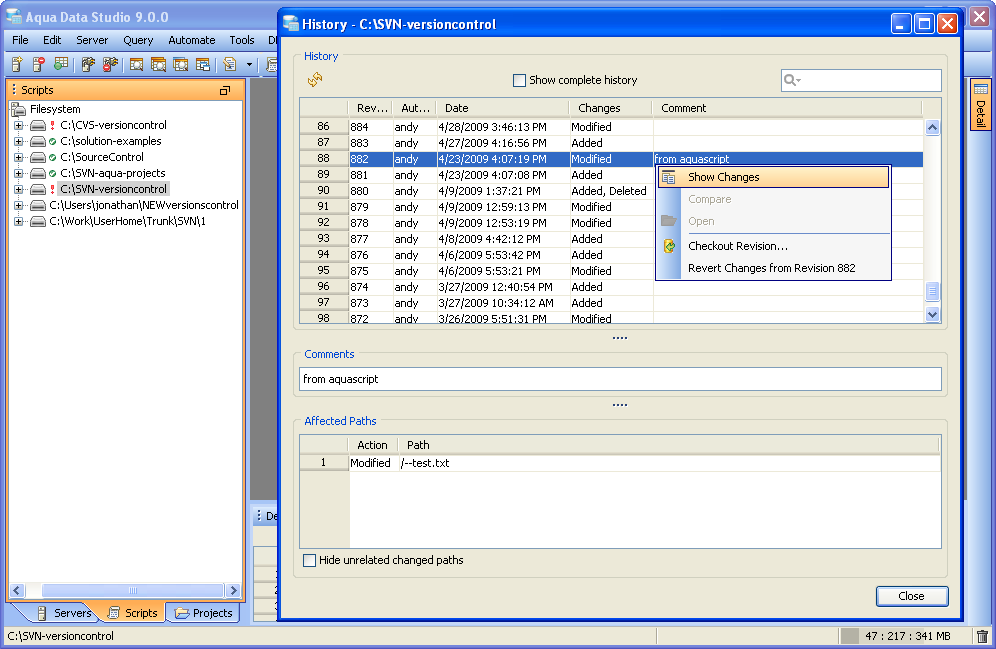
Task: Click the Scripts panel horizontal scrollbar left arrow
Action: tap(17, 591)
